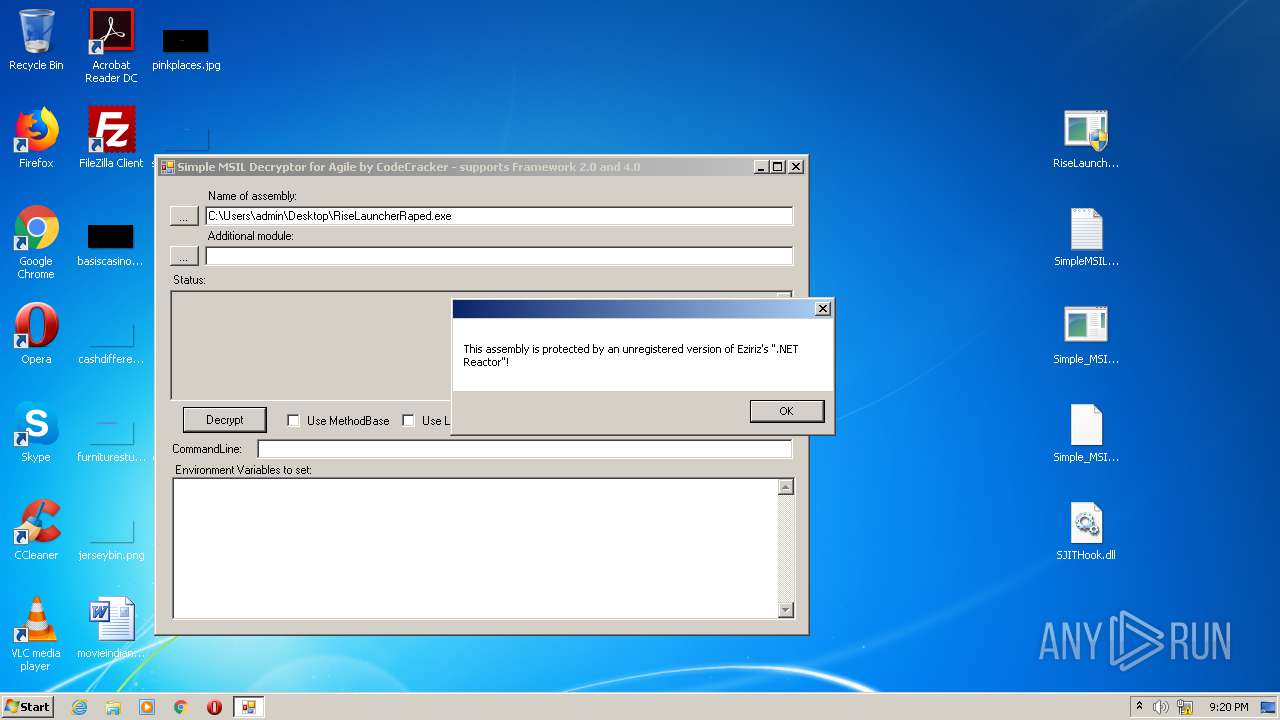Click into the CommandLine input field
Screen dimensions: 1280x720
coord(525,449)
